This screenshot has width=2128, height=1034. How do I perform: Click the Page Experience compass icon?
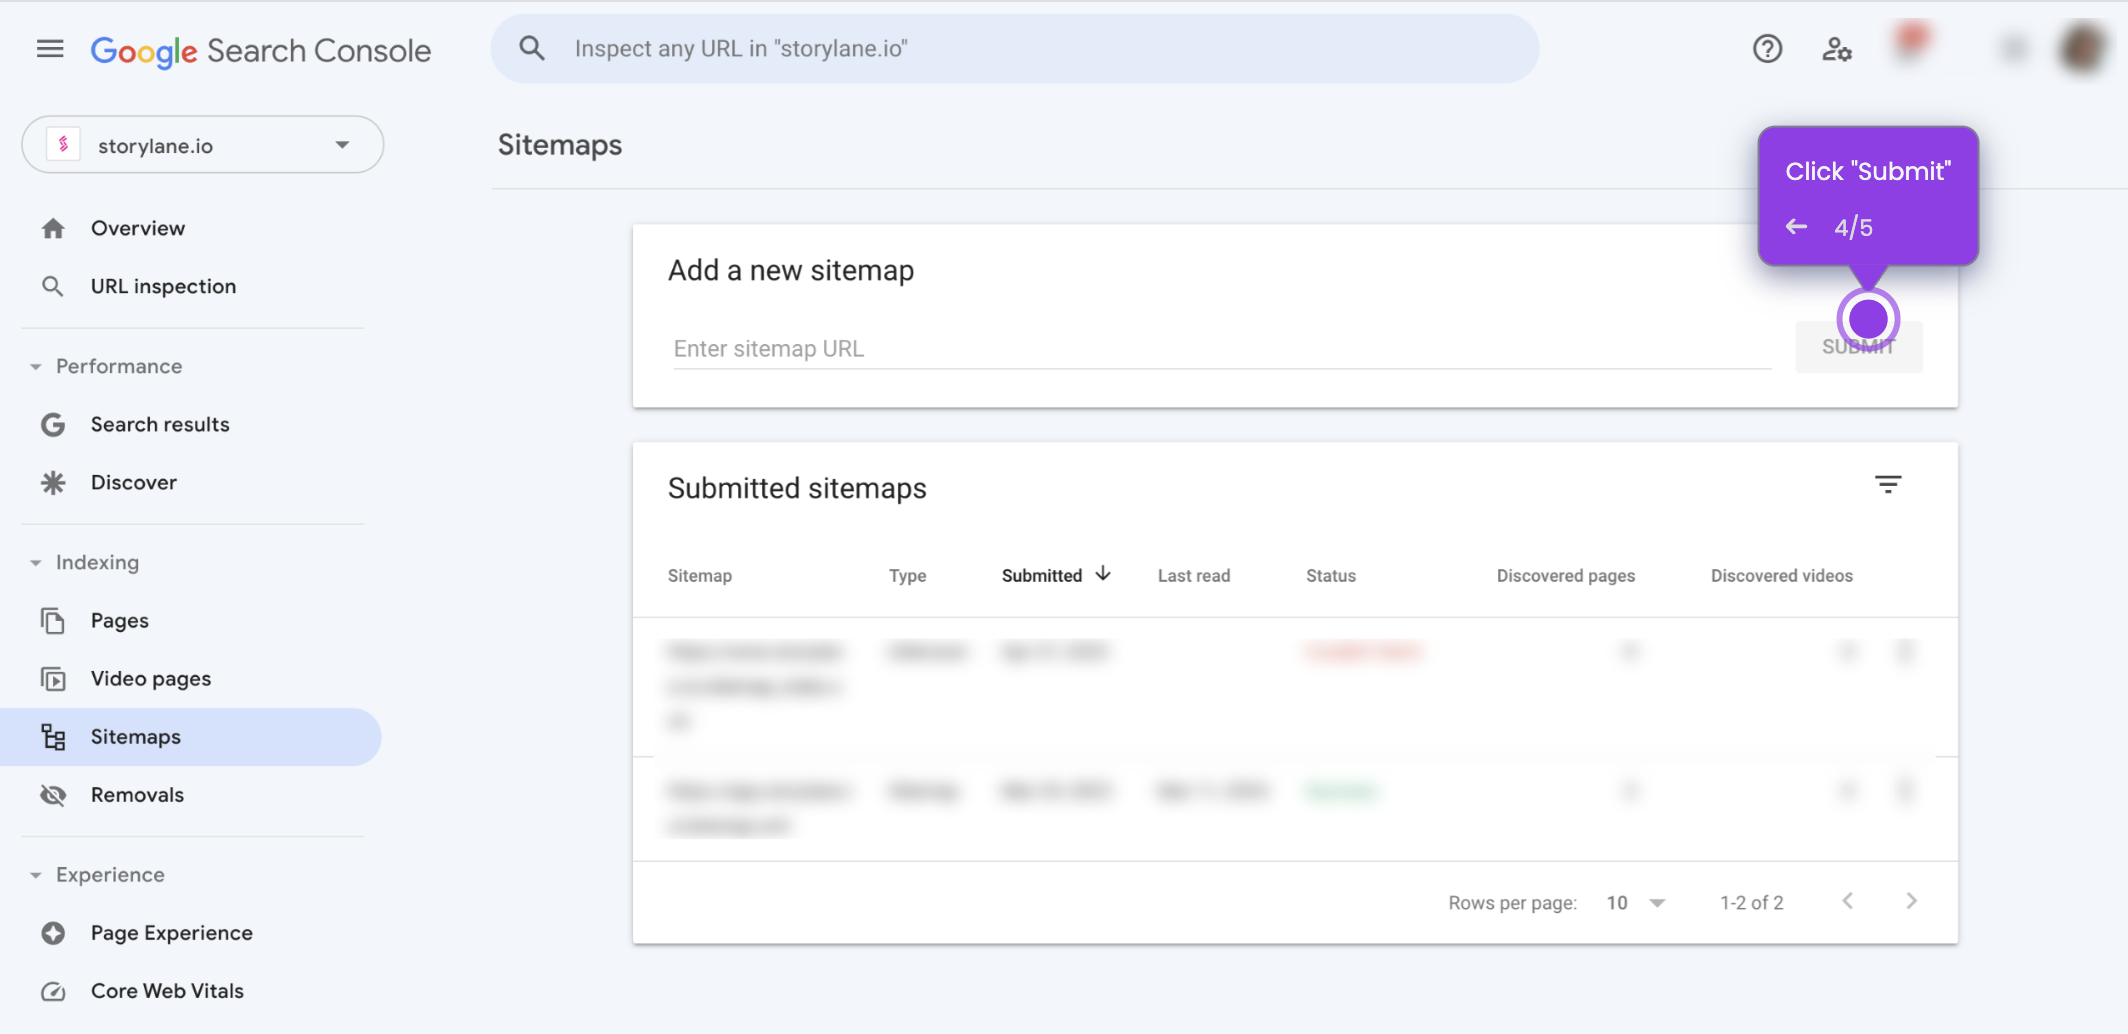click(52, 933)
